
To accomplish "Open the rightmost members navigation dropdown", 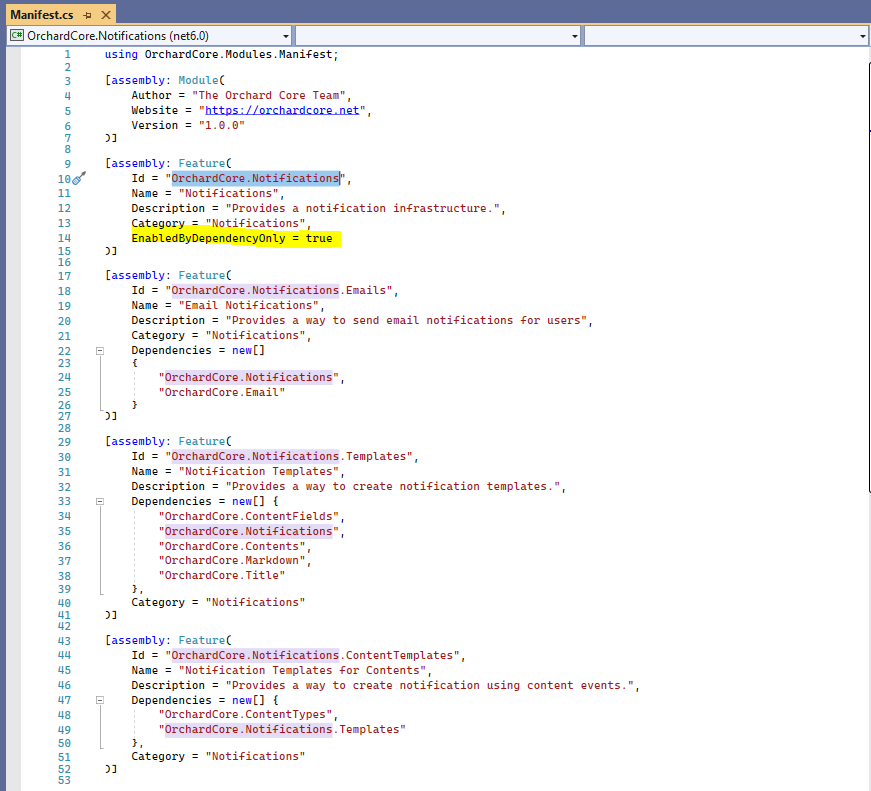I will point(727,36).
